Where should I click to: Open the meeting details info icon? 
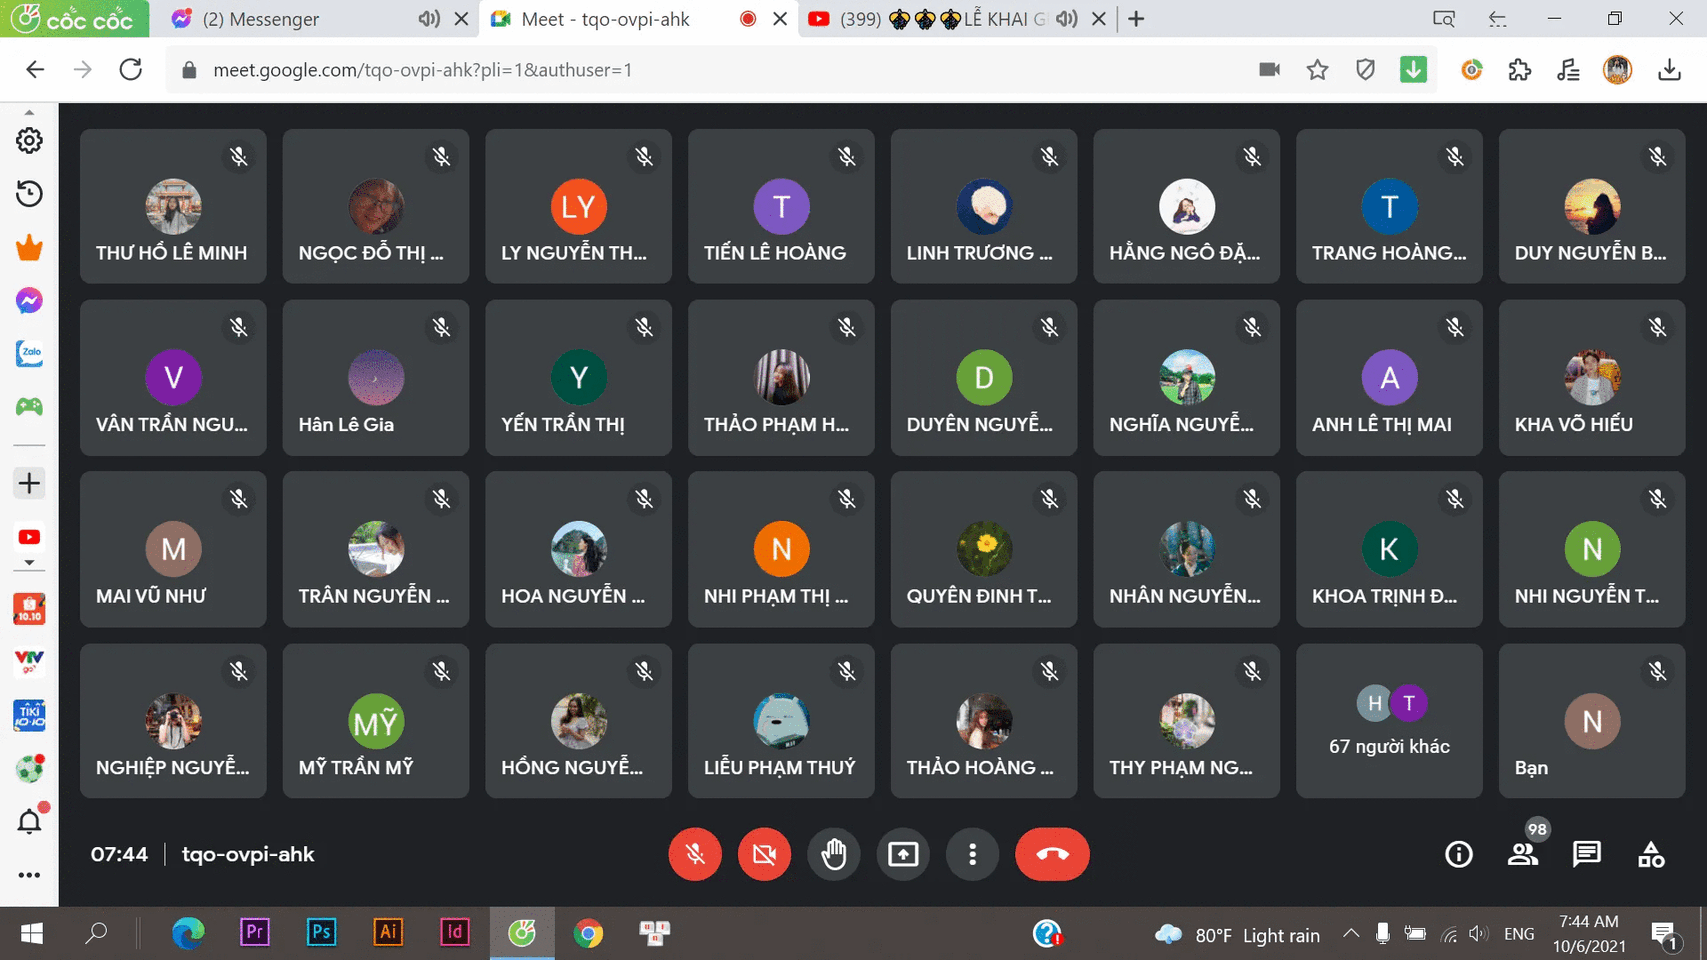[x=1458, y=854]
